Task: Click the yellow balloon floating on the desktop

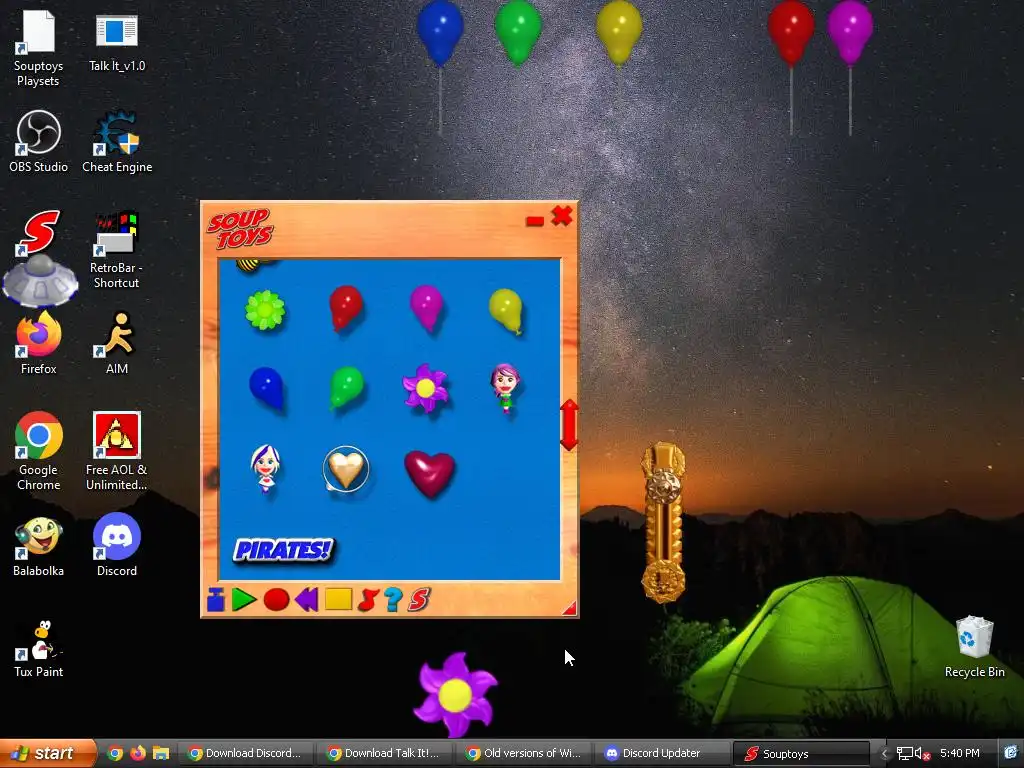Action: point(618,33)
